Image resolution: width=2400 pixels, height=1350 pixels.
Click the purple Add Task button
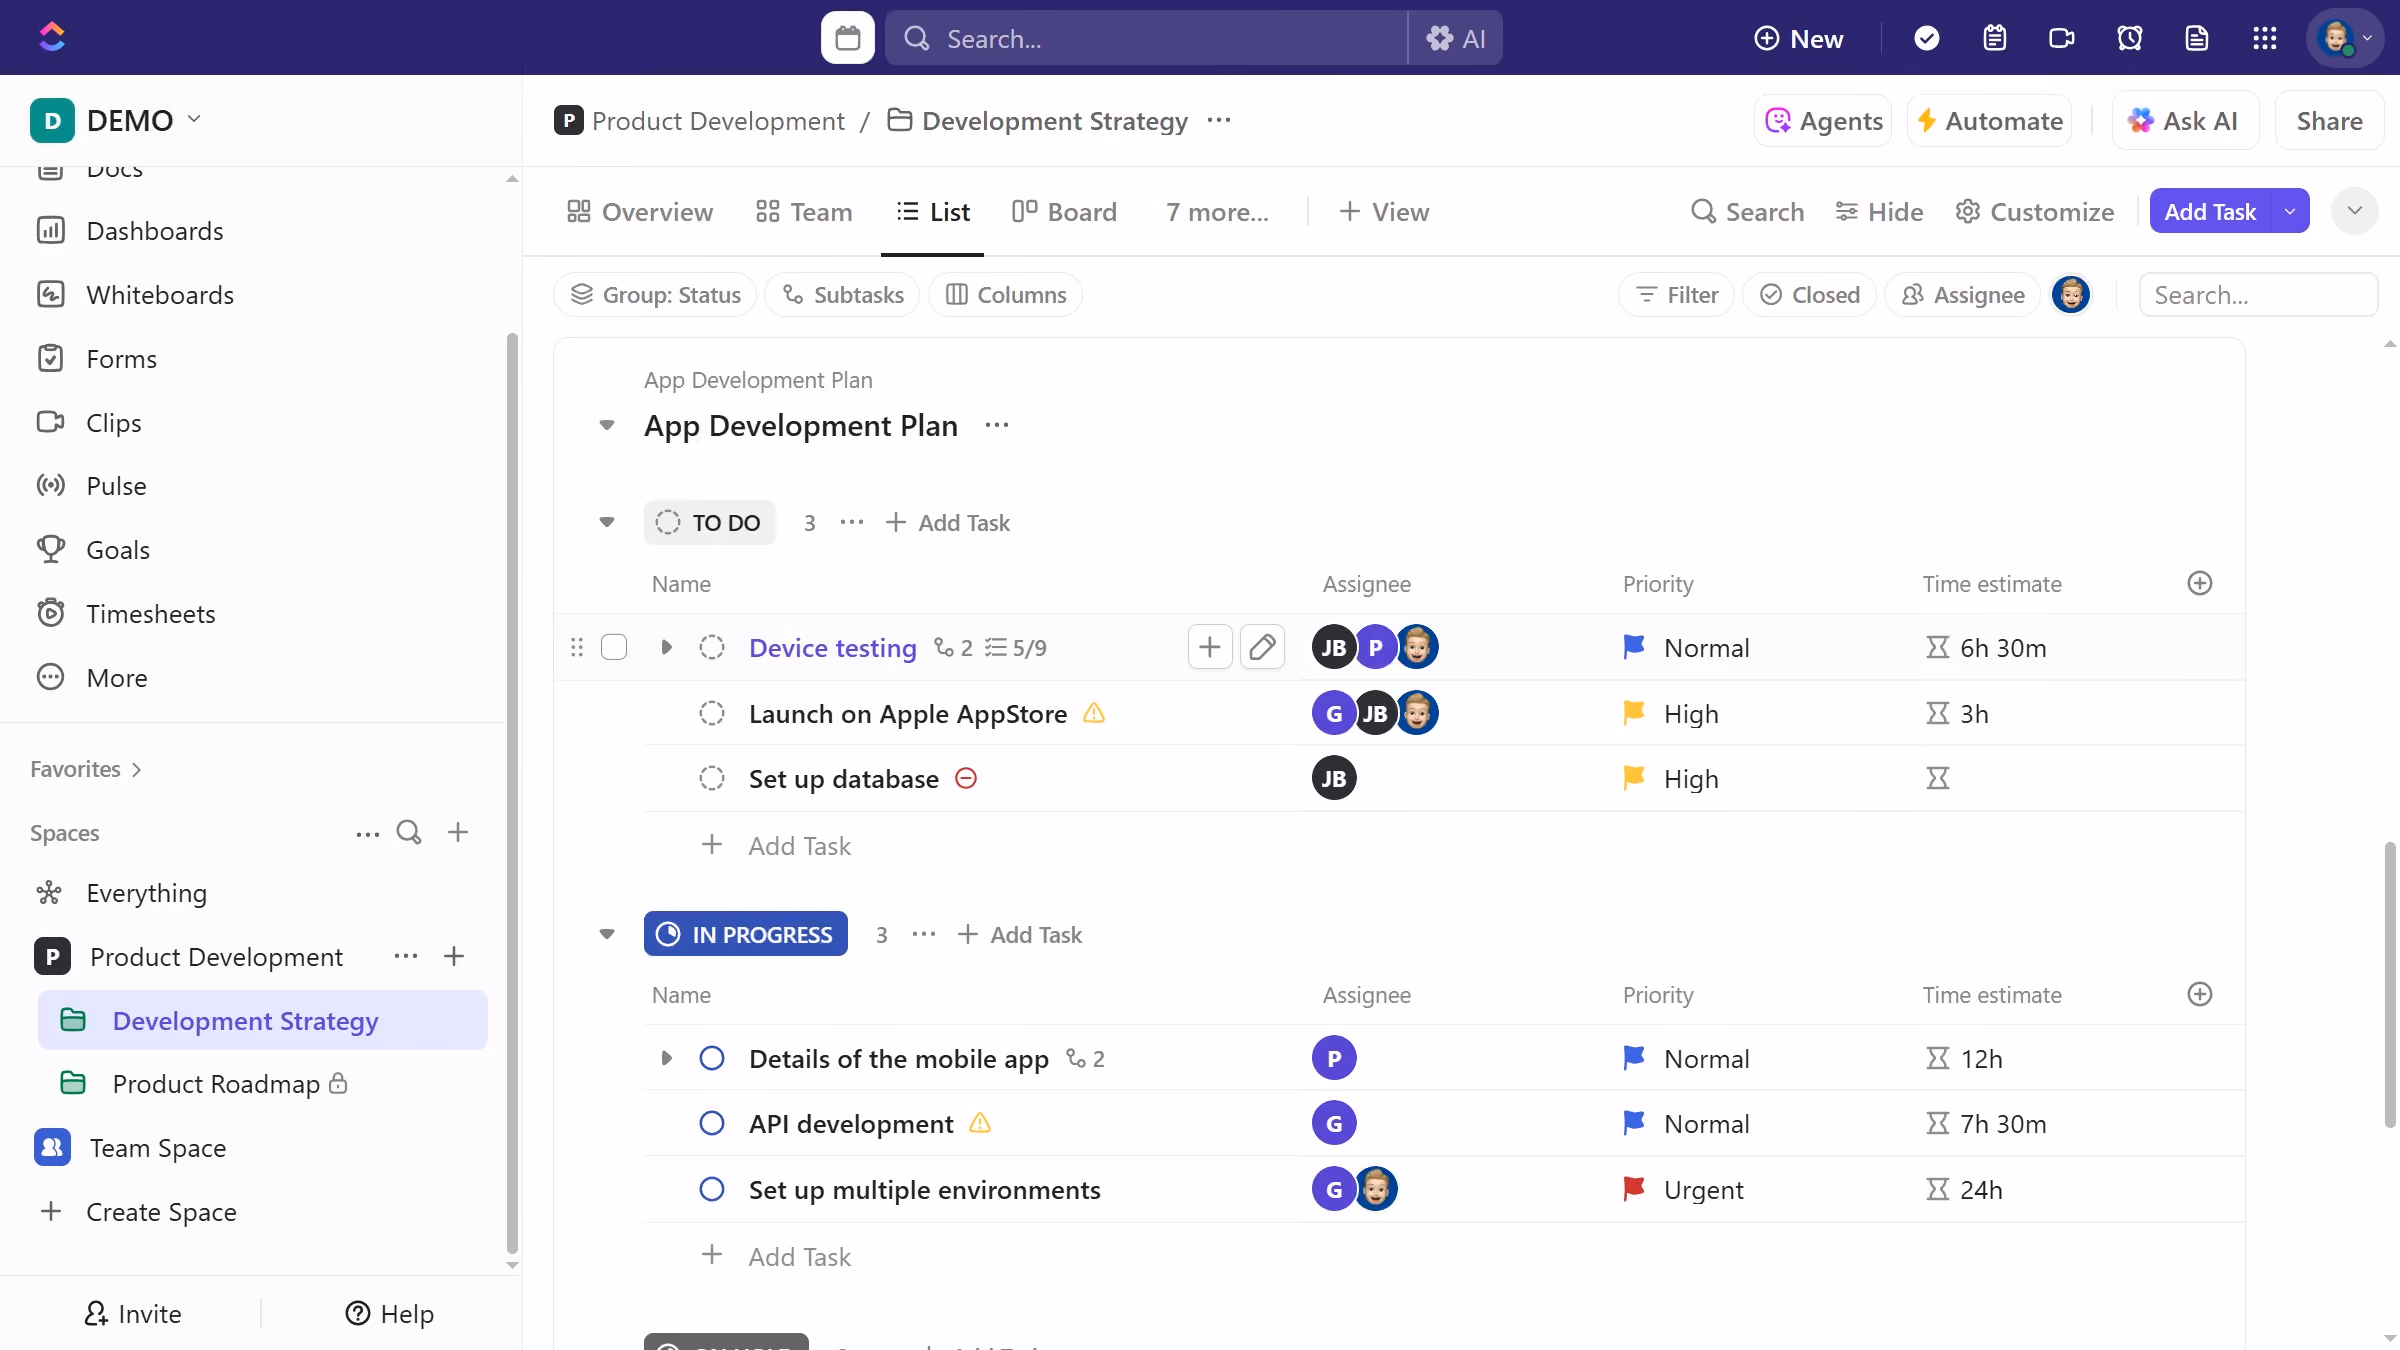2210,211
